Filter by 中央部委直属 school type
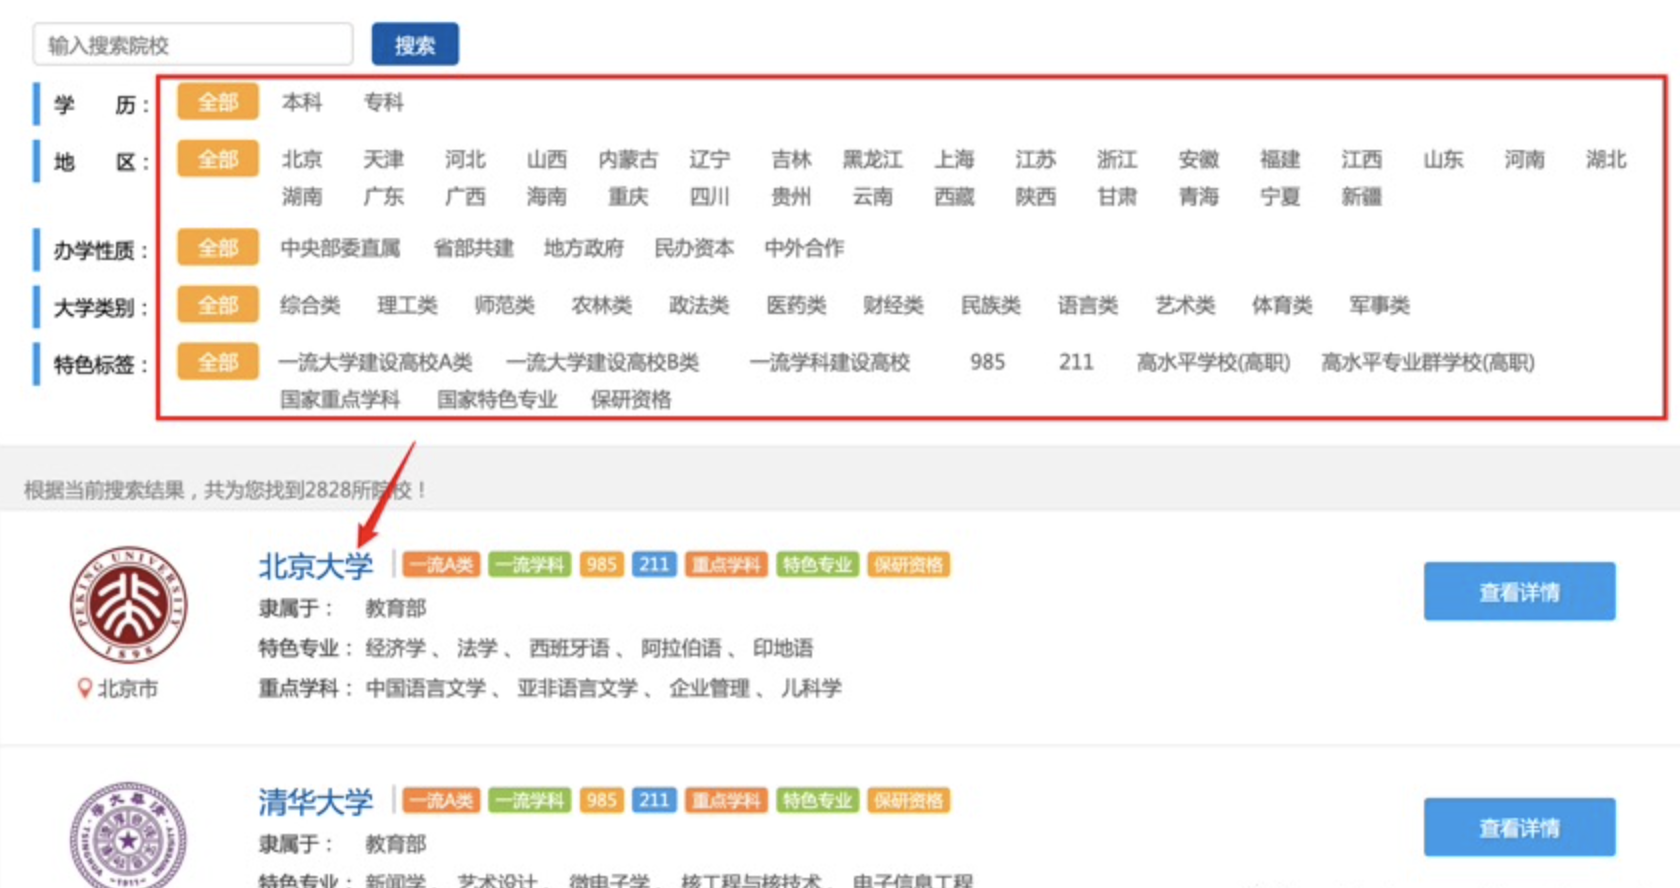Screen dimensions: 1680x888 coord(340,248)
